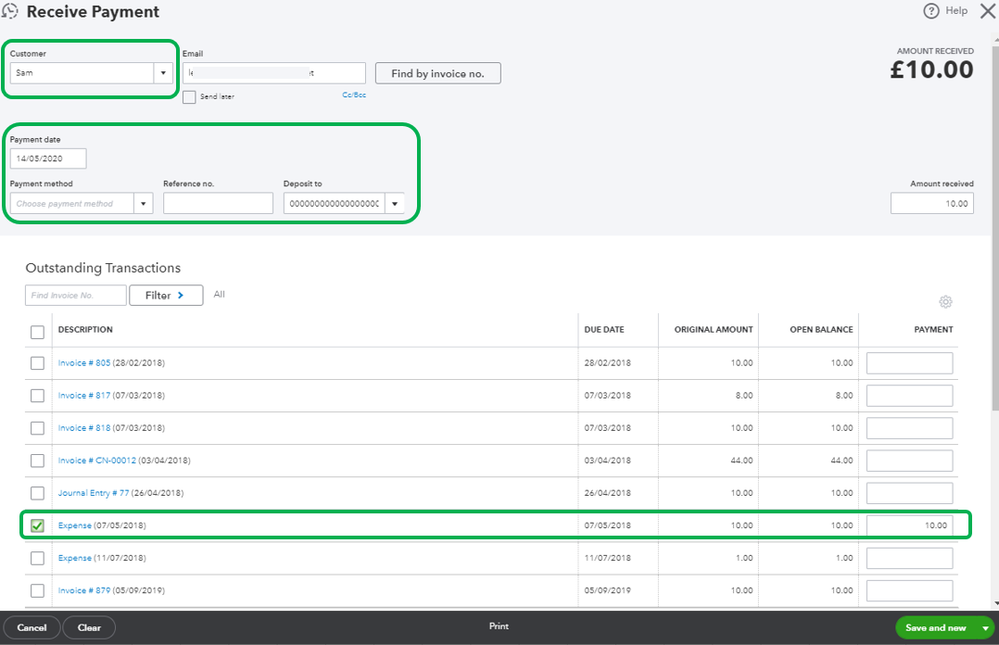Image resolution: width=999 pixels, height=645 pixels.
Task: Check the Expense 11/07/2018 row checkbox
Action: pyautogui.click(x=38, y=558)
